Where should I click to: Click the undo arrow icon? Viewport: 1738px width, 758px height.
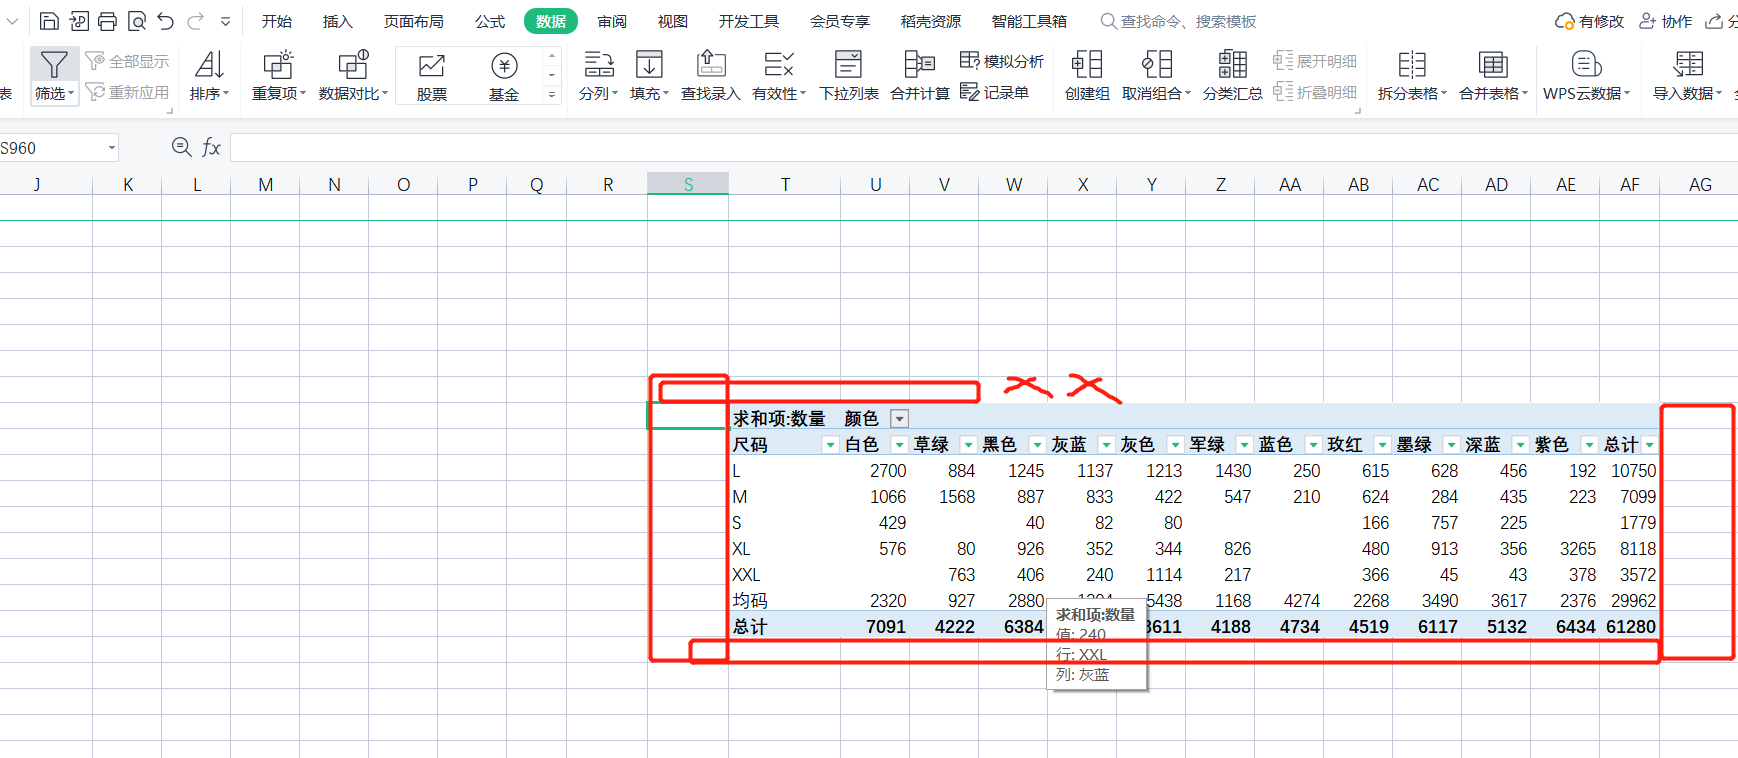click(166, 21)
